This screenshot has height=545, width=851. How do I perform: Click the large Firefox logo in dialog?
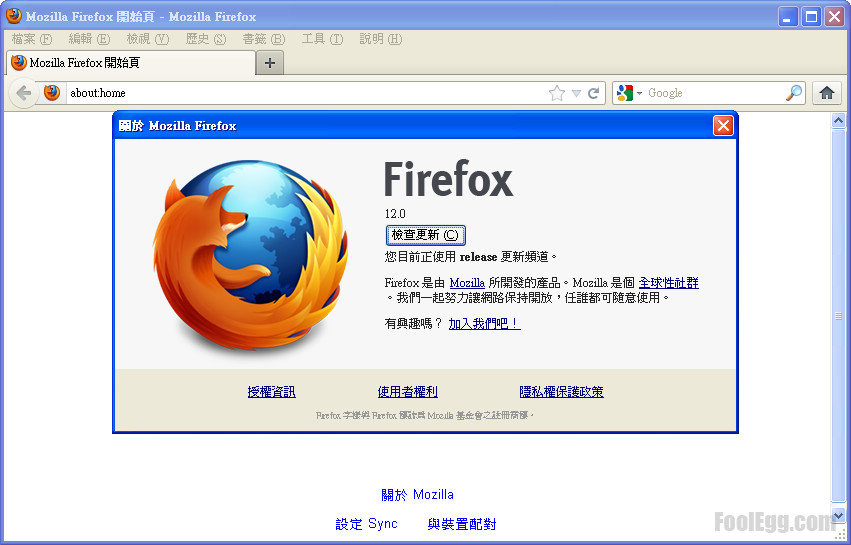250,260
